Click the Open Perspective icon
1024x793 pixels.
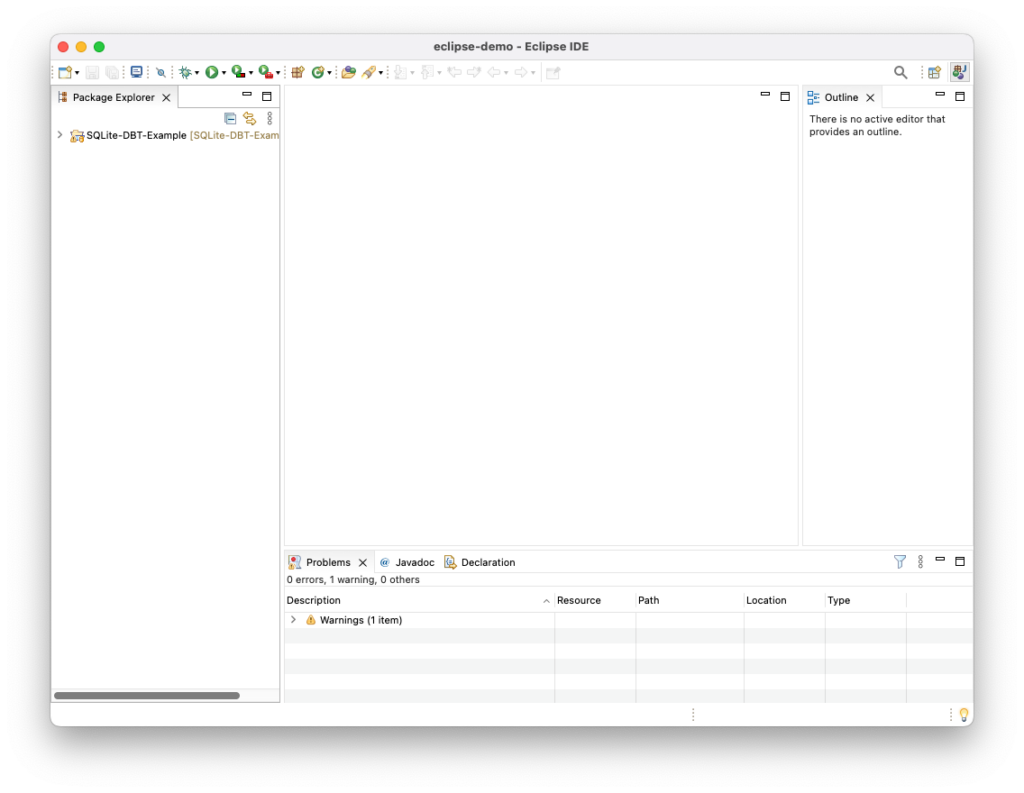point(934,72)
